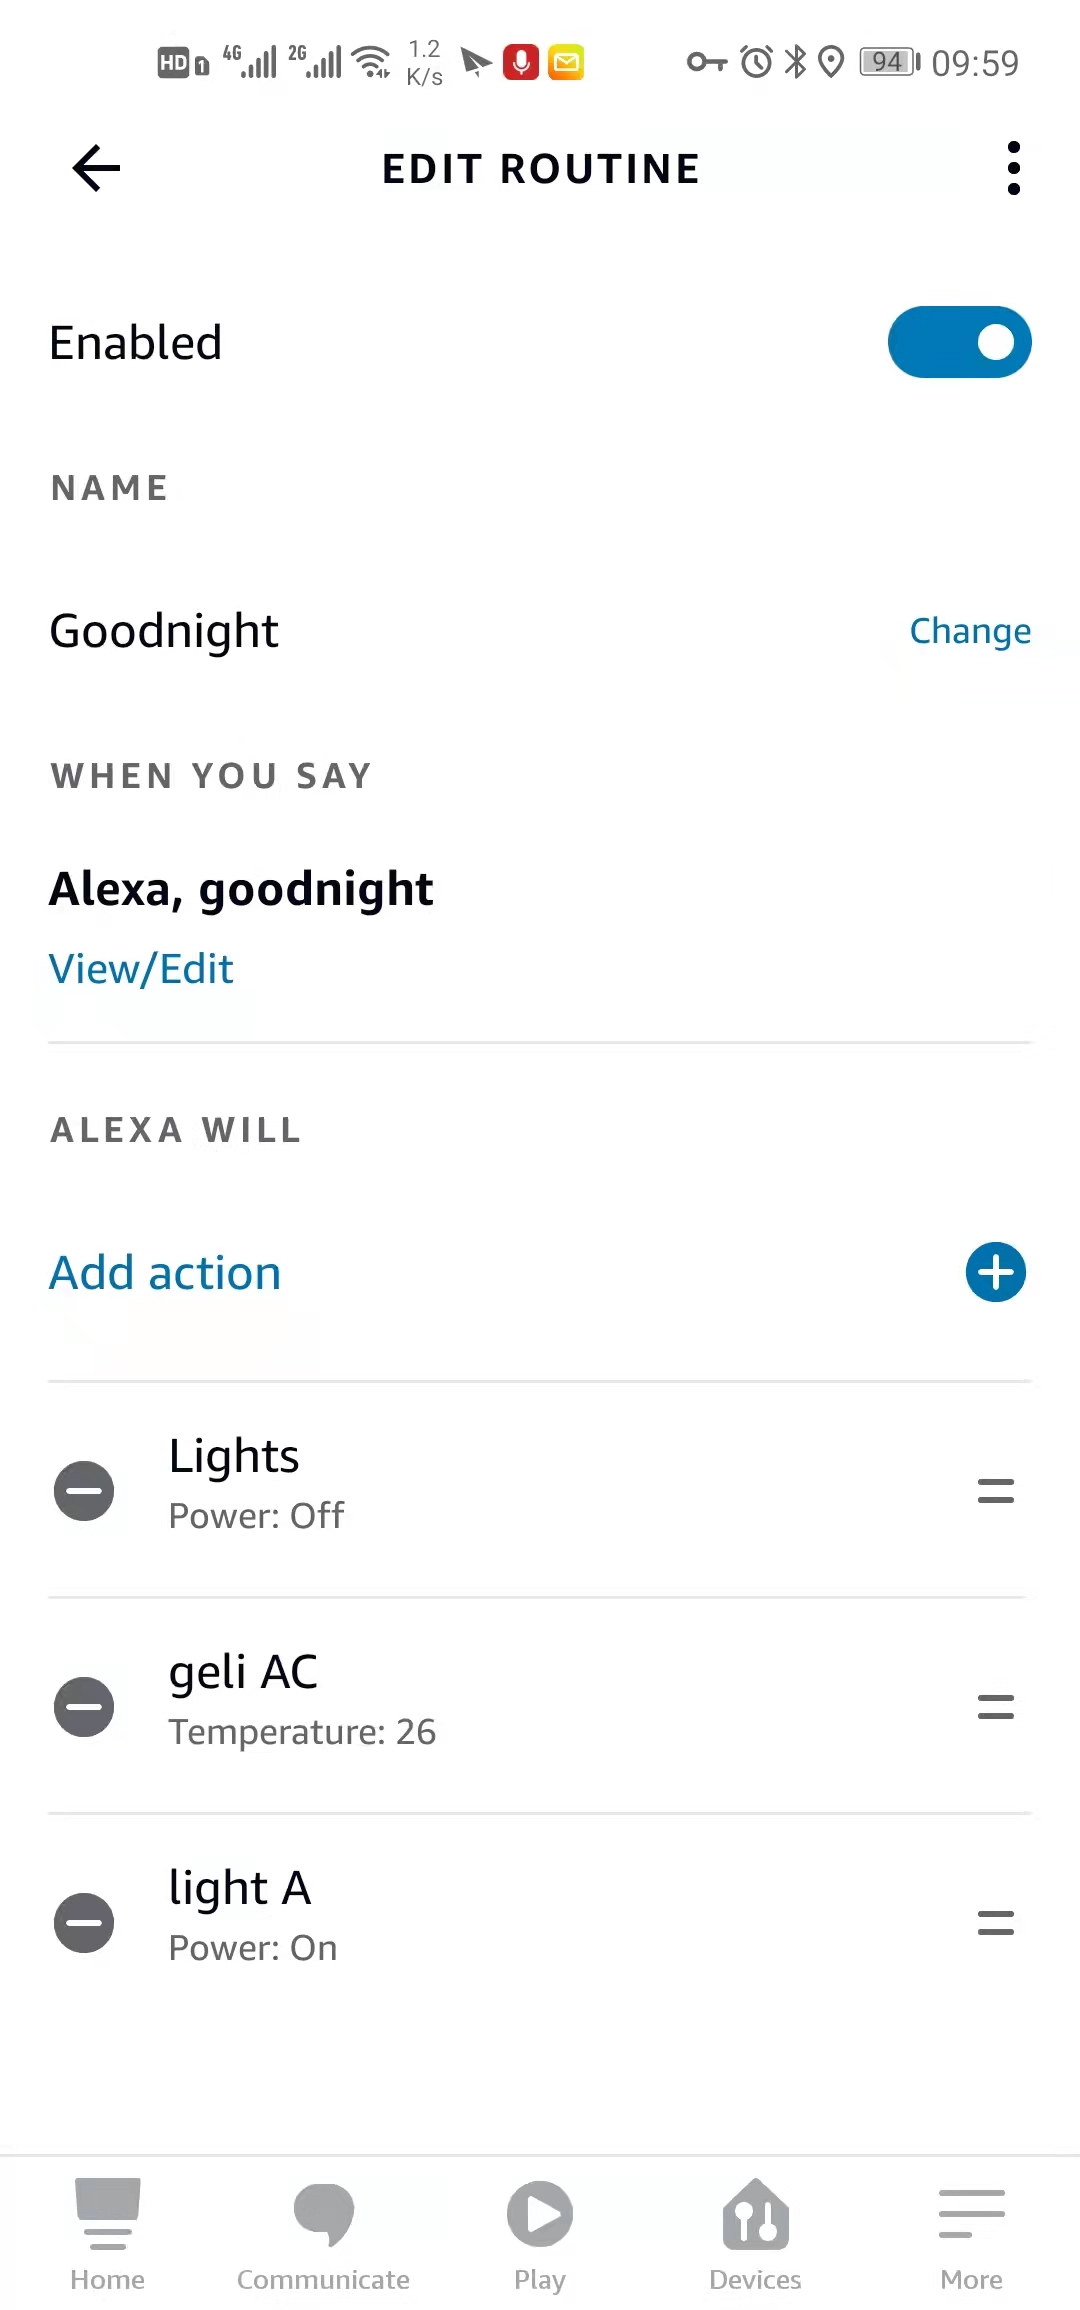This screenshot has height=2310, width=1080.
Task: Tap Change next to Goodnight name
Action: click(969, 631)
